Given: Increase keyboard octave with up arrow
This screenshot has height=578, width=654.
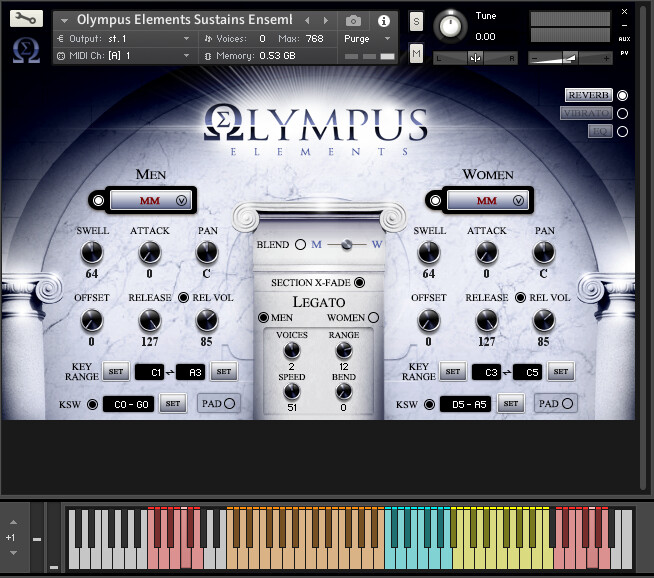Looking at the screenshot, I should click(13, 523).
